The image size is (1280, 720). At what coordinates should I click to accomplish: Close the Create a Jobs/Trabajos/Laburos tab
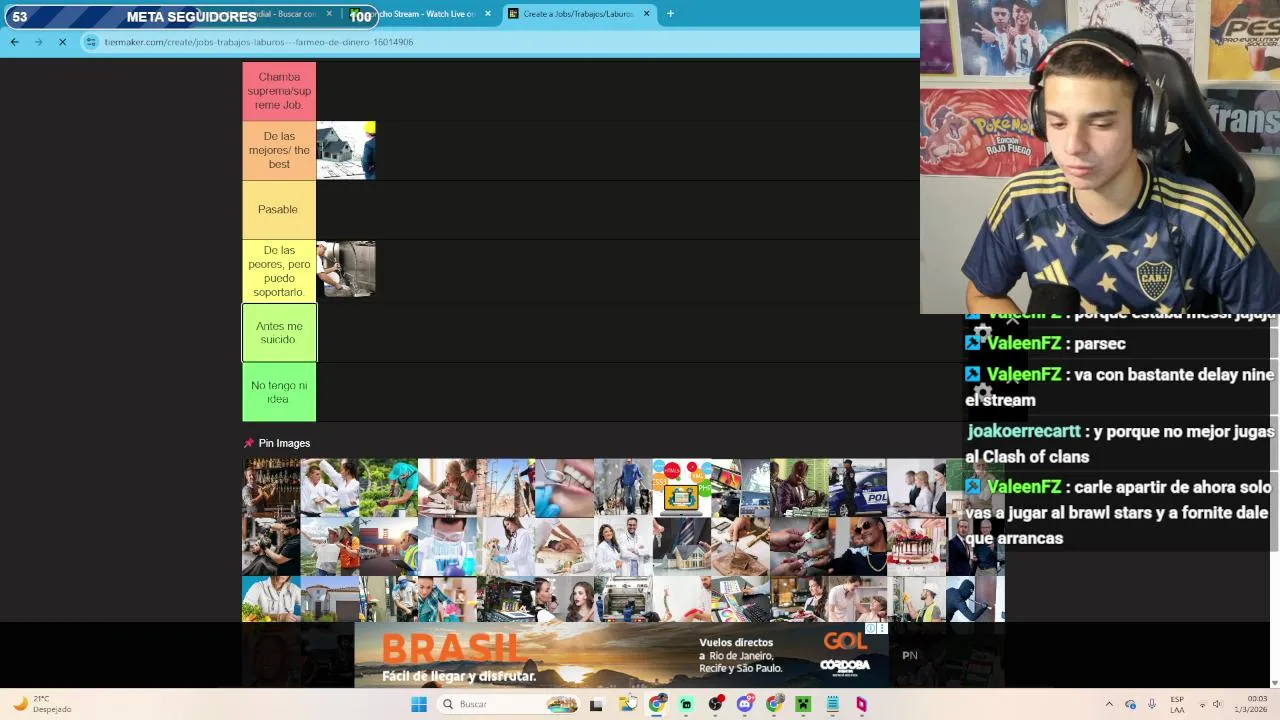(646, 14)
